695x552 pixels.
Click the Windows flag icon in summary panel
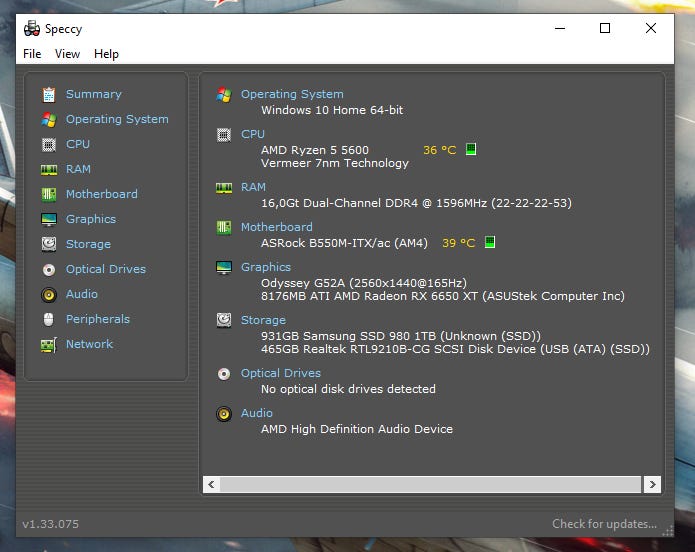224,94
